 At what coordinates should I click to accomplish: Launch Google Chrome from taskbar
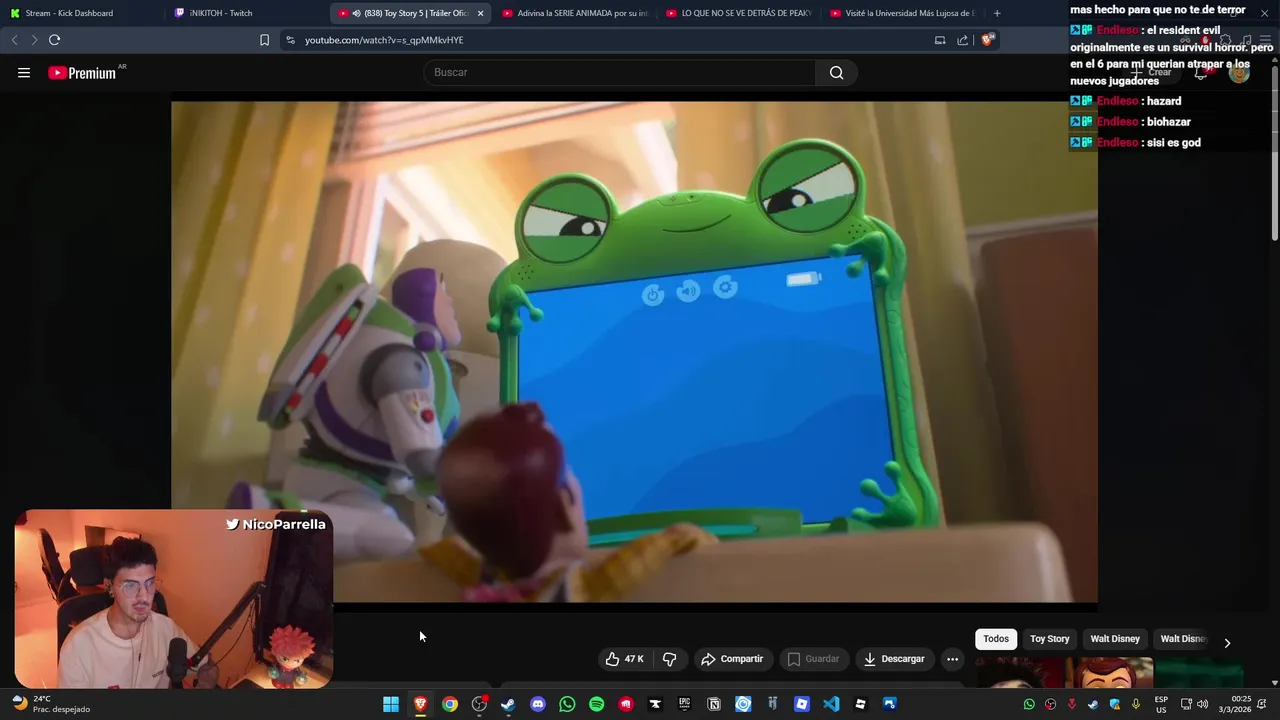pyautogui.click(x=450, y=704)
